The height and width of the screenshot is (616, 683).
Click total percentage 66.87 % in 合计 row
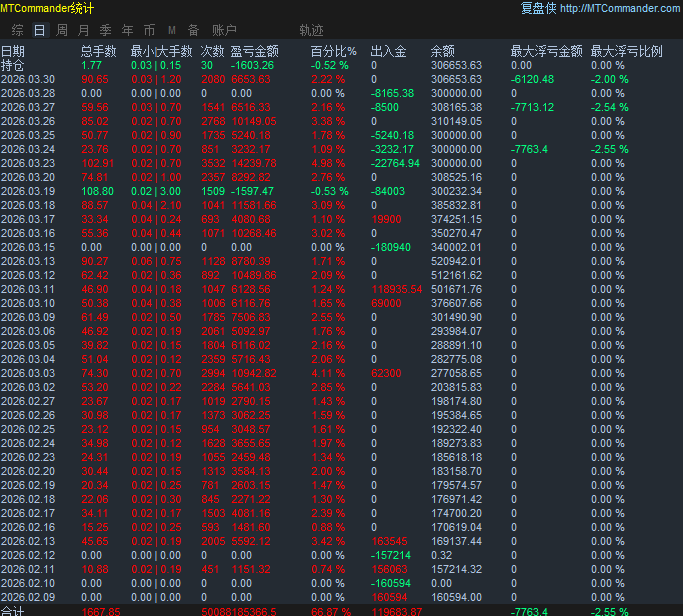[331, 611]
